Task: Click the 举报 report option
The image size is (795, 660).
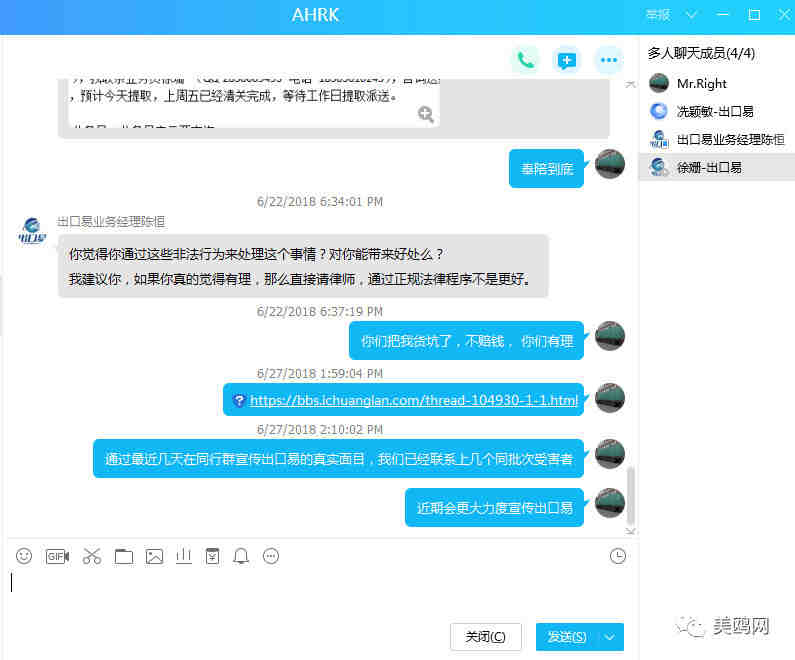Action: [x=658, y=15]
